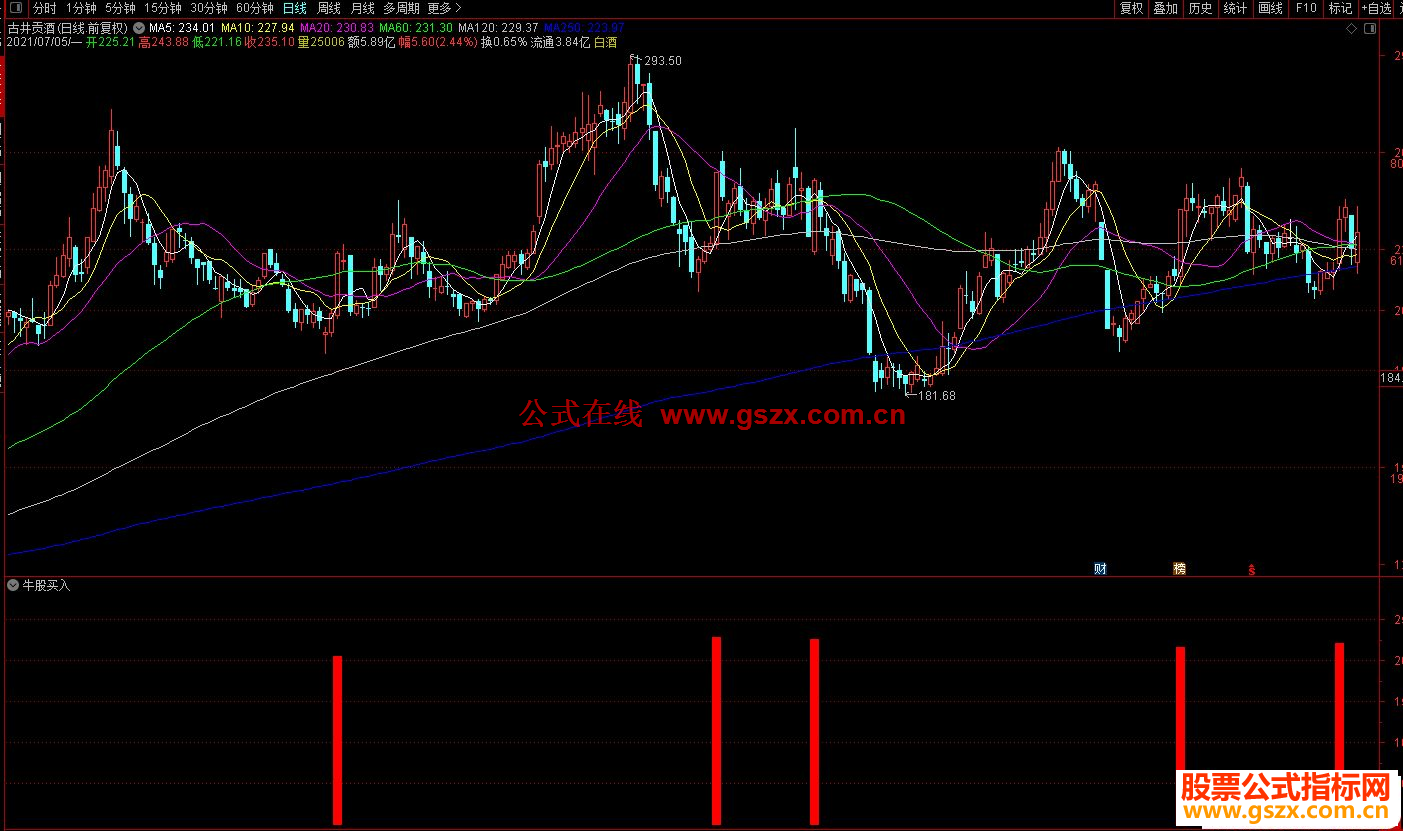Viewport: 1403px width, 831px height.
Task: Switch to 5分钟 period
Action: [x=120, y=8]
